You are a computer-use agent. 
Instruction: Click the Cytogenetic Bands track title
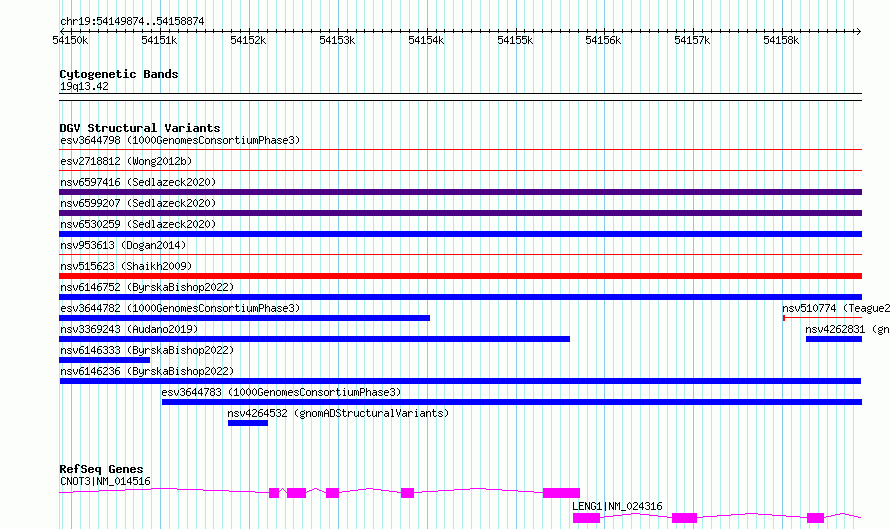[x=119, y=74]
